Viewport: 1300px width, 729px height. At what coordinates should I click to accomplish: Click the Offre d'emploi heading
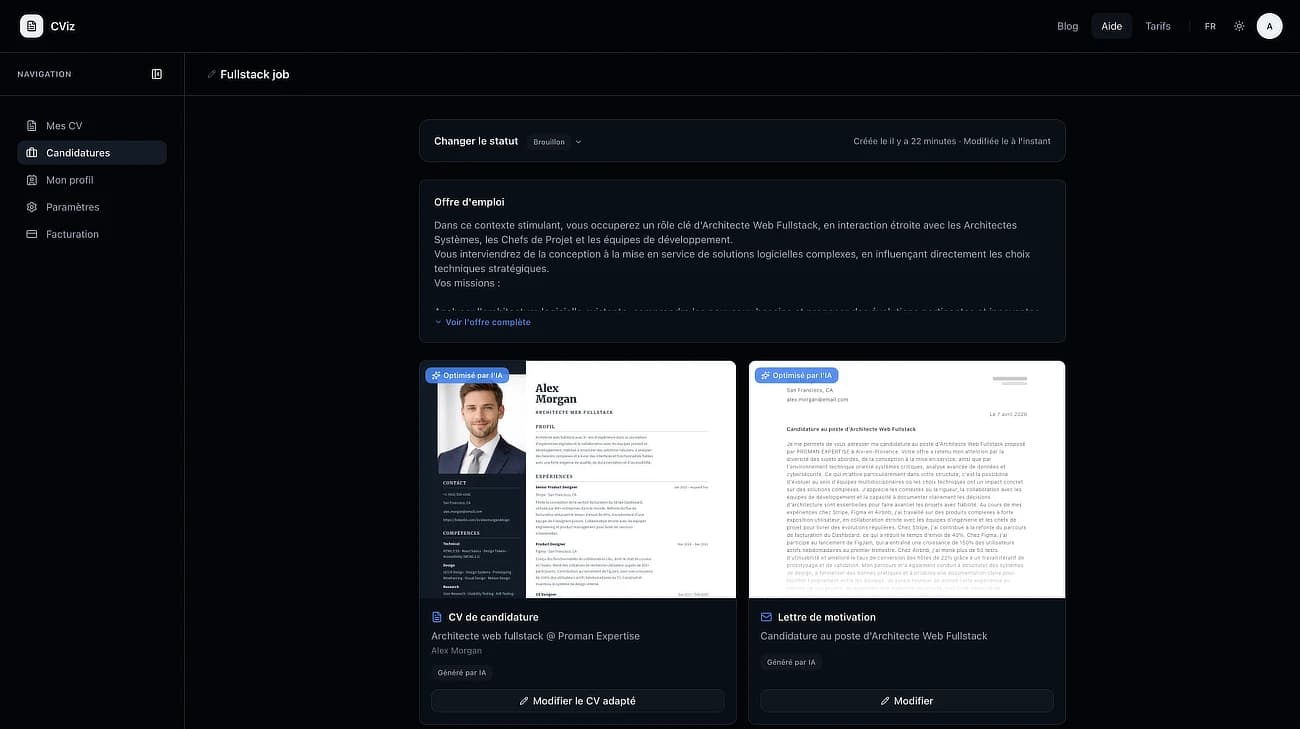coord(469,202)
